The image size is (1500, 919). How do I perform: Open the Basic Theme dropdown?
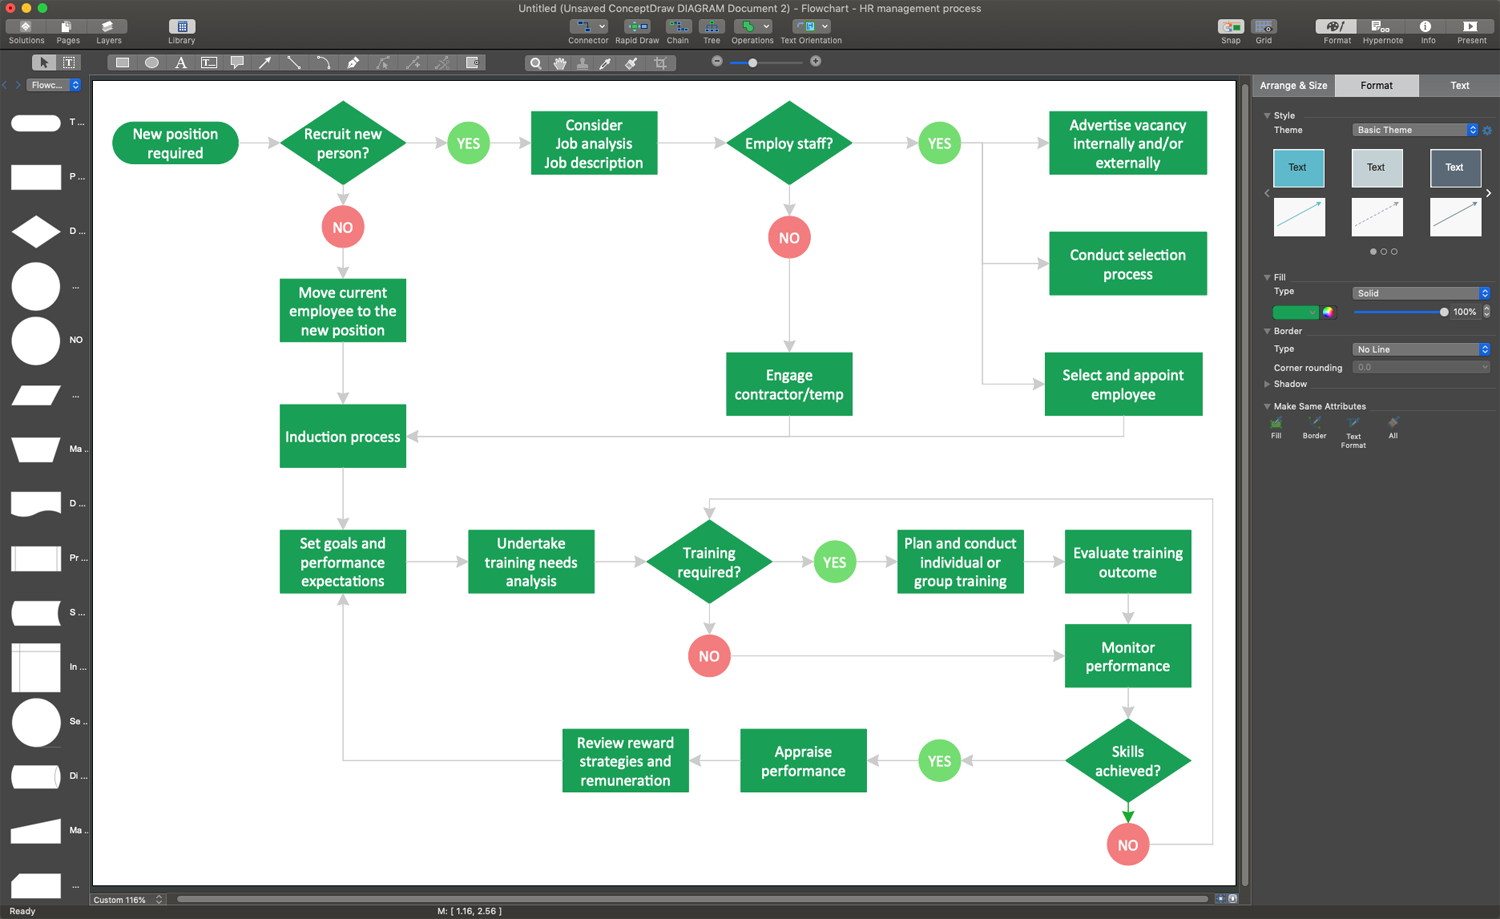(1415, 130)
